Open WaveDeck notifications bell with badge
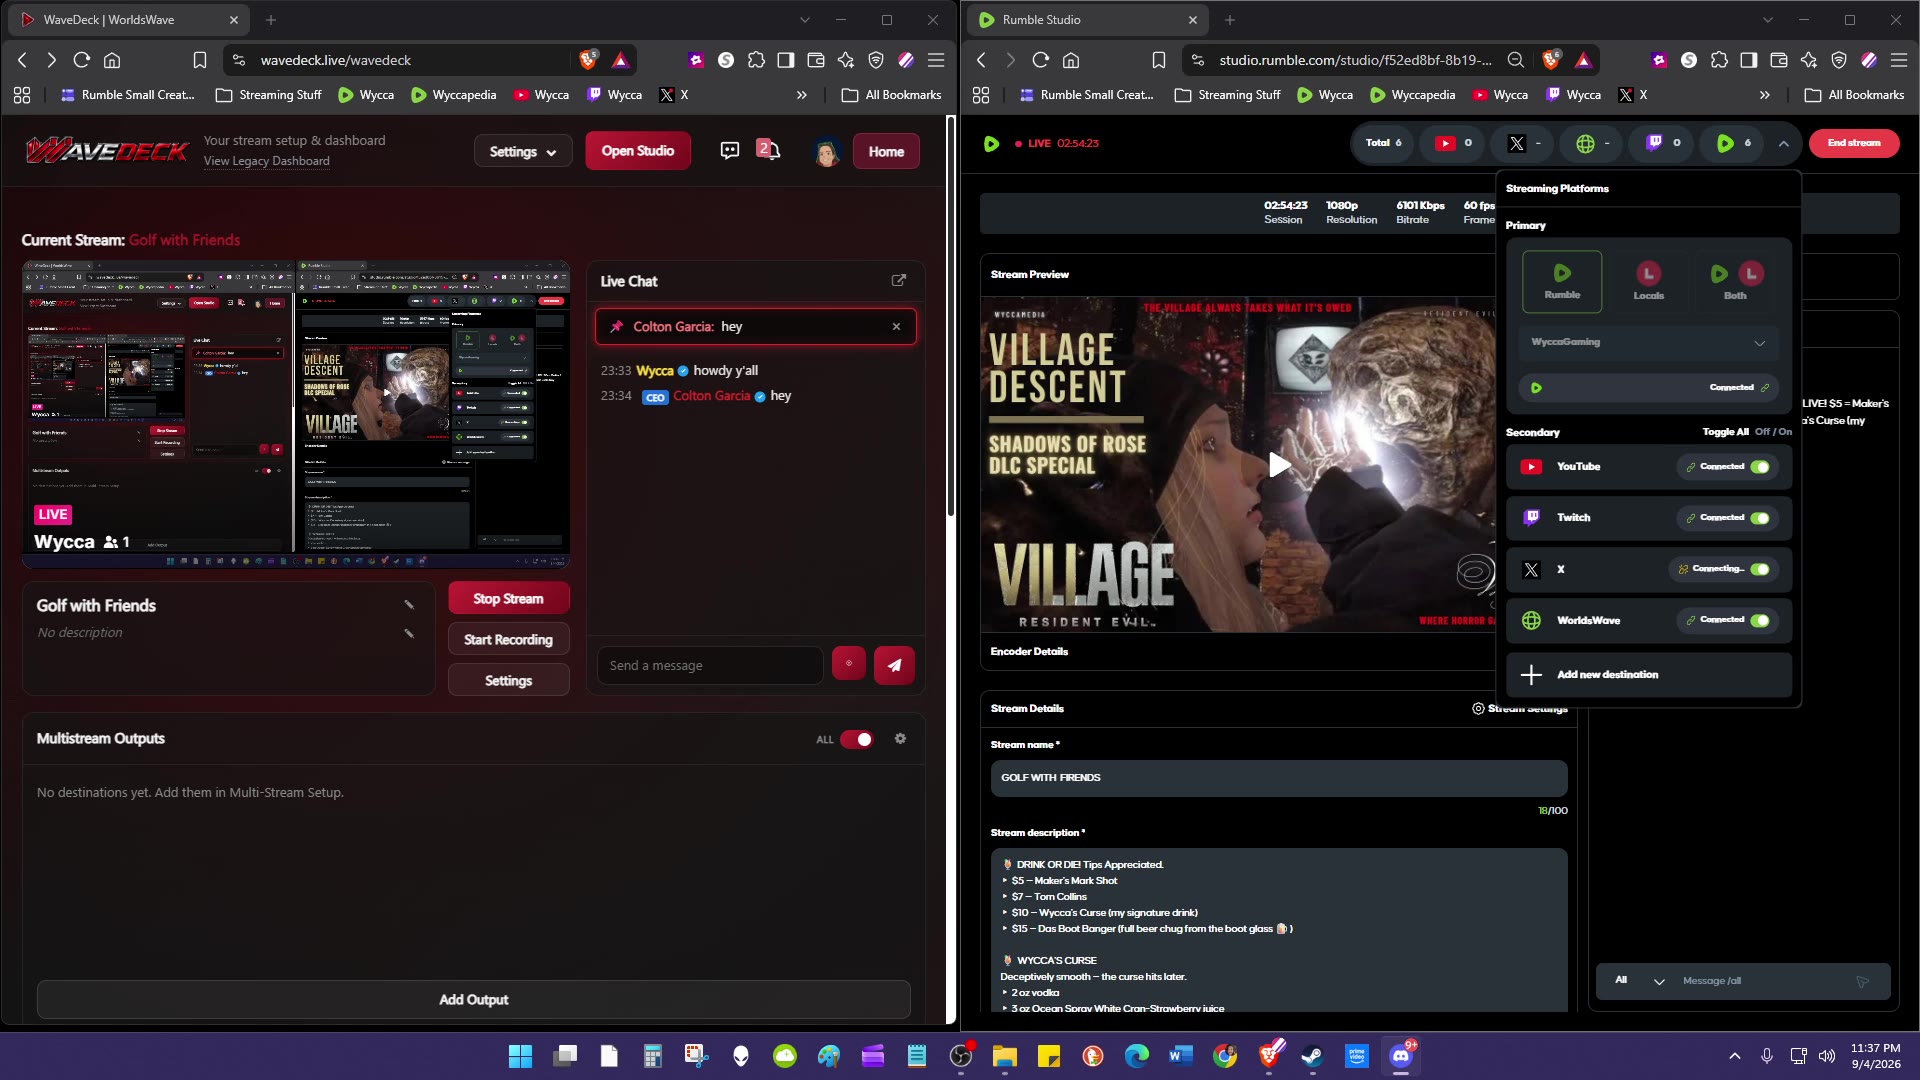 click(768, 150)
